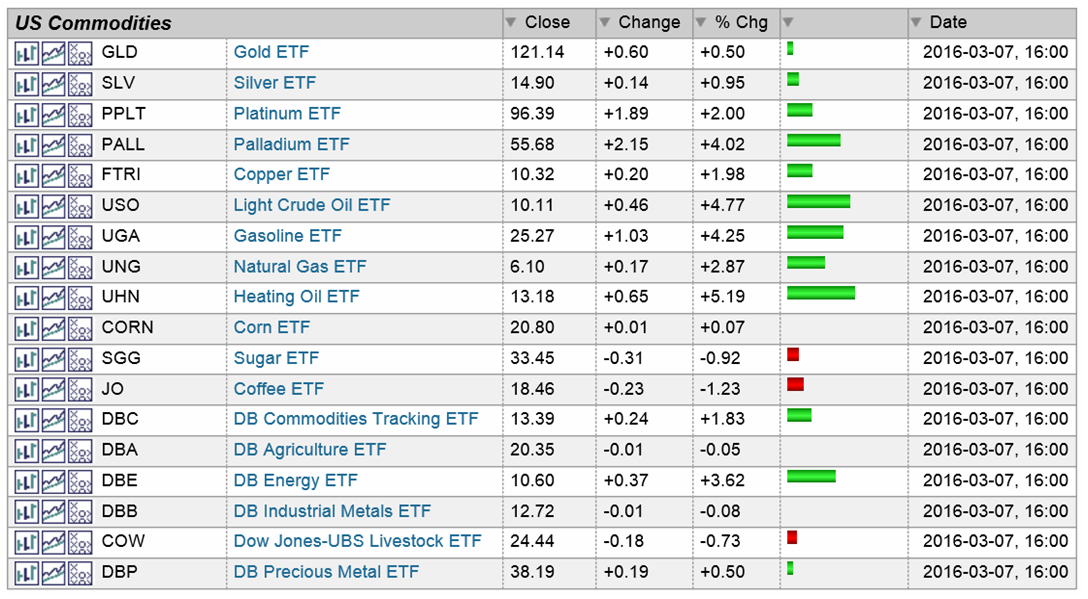Image resolution: width=1088 pixels, height=599 pixels.
Task: Open the Light Crude Oil ETF link
Action: [x=312, y=205]
